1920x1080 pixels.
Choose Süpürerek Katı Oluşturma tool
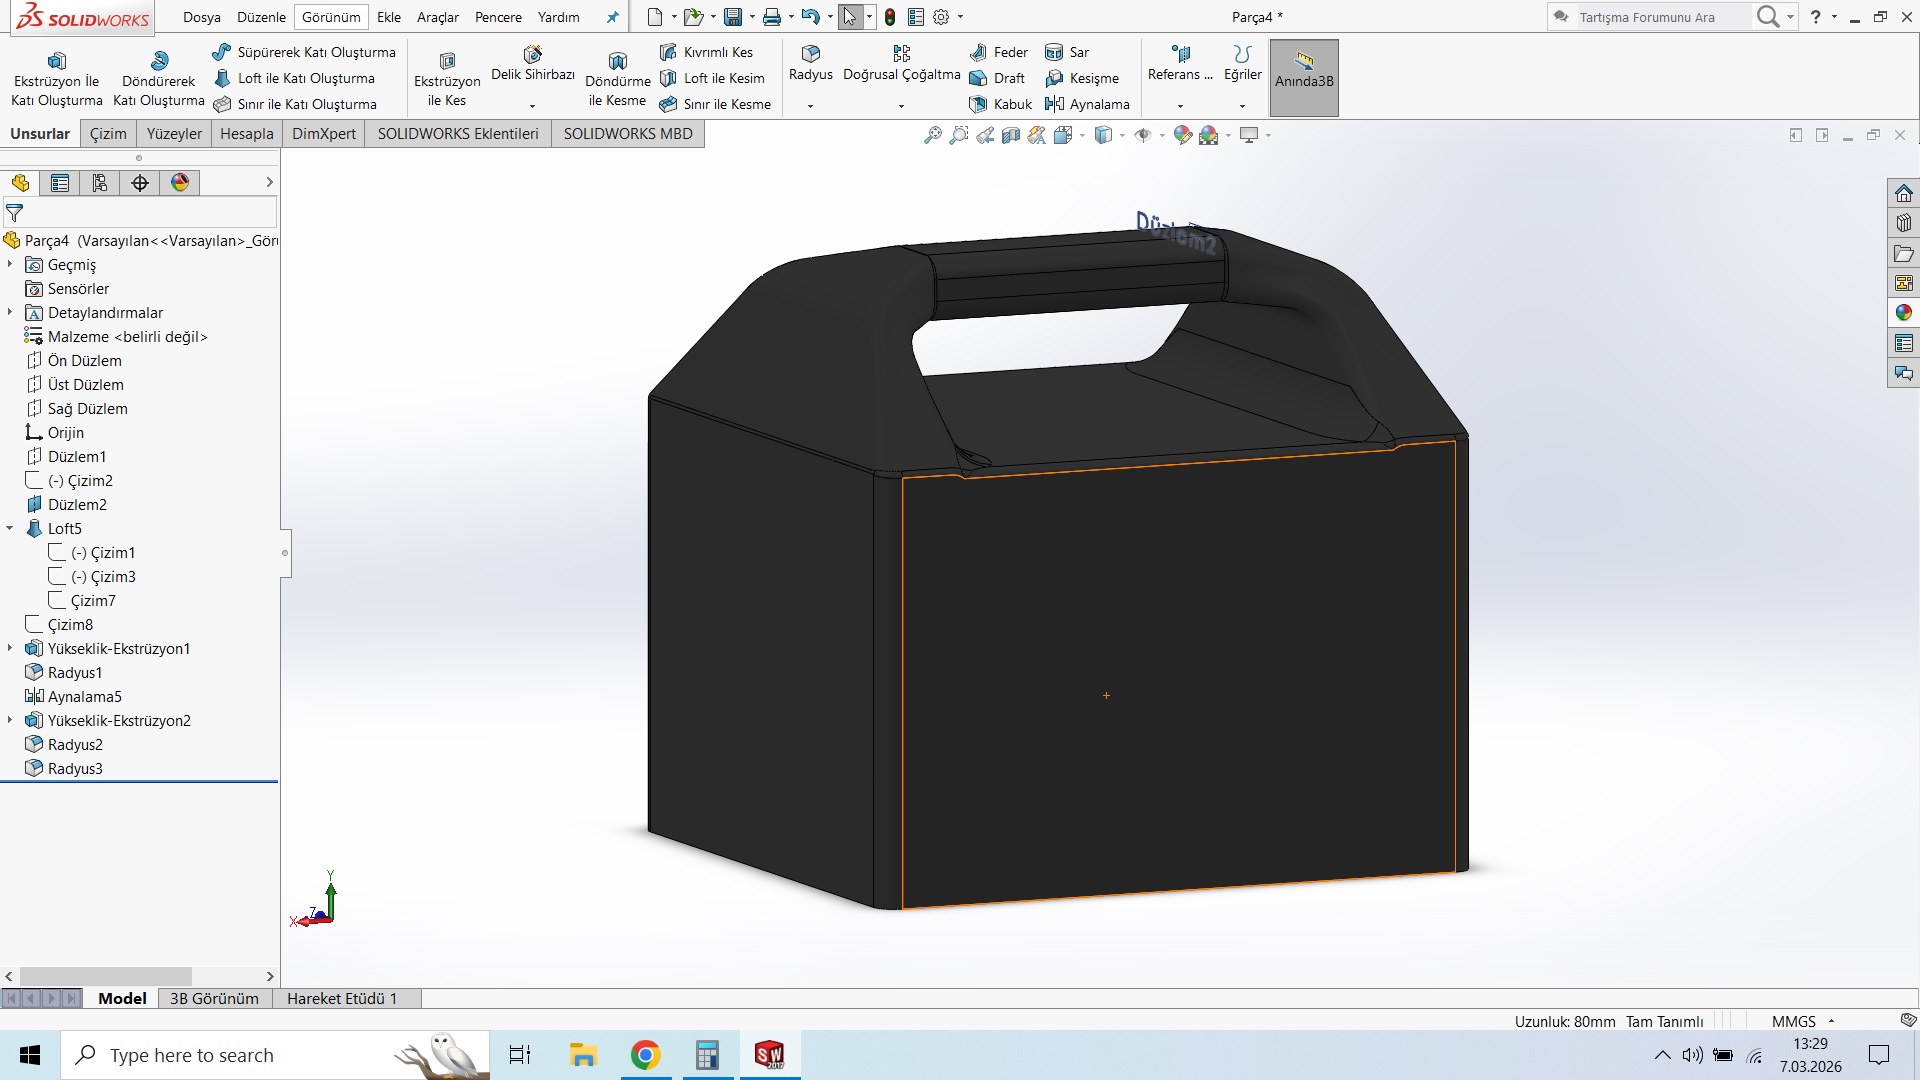coord(304,52)
